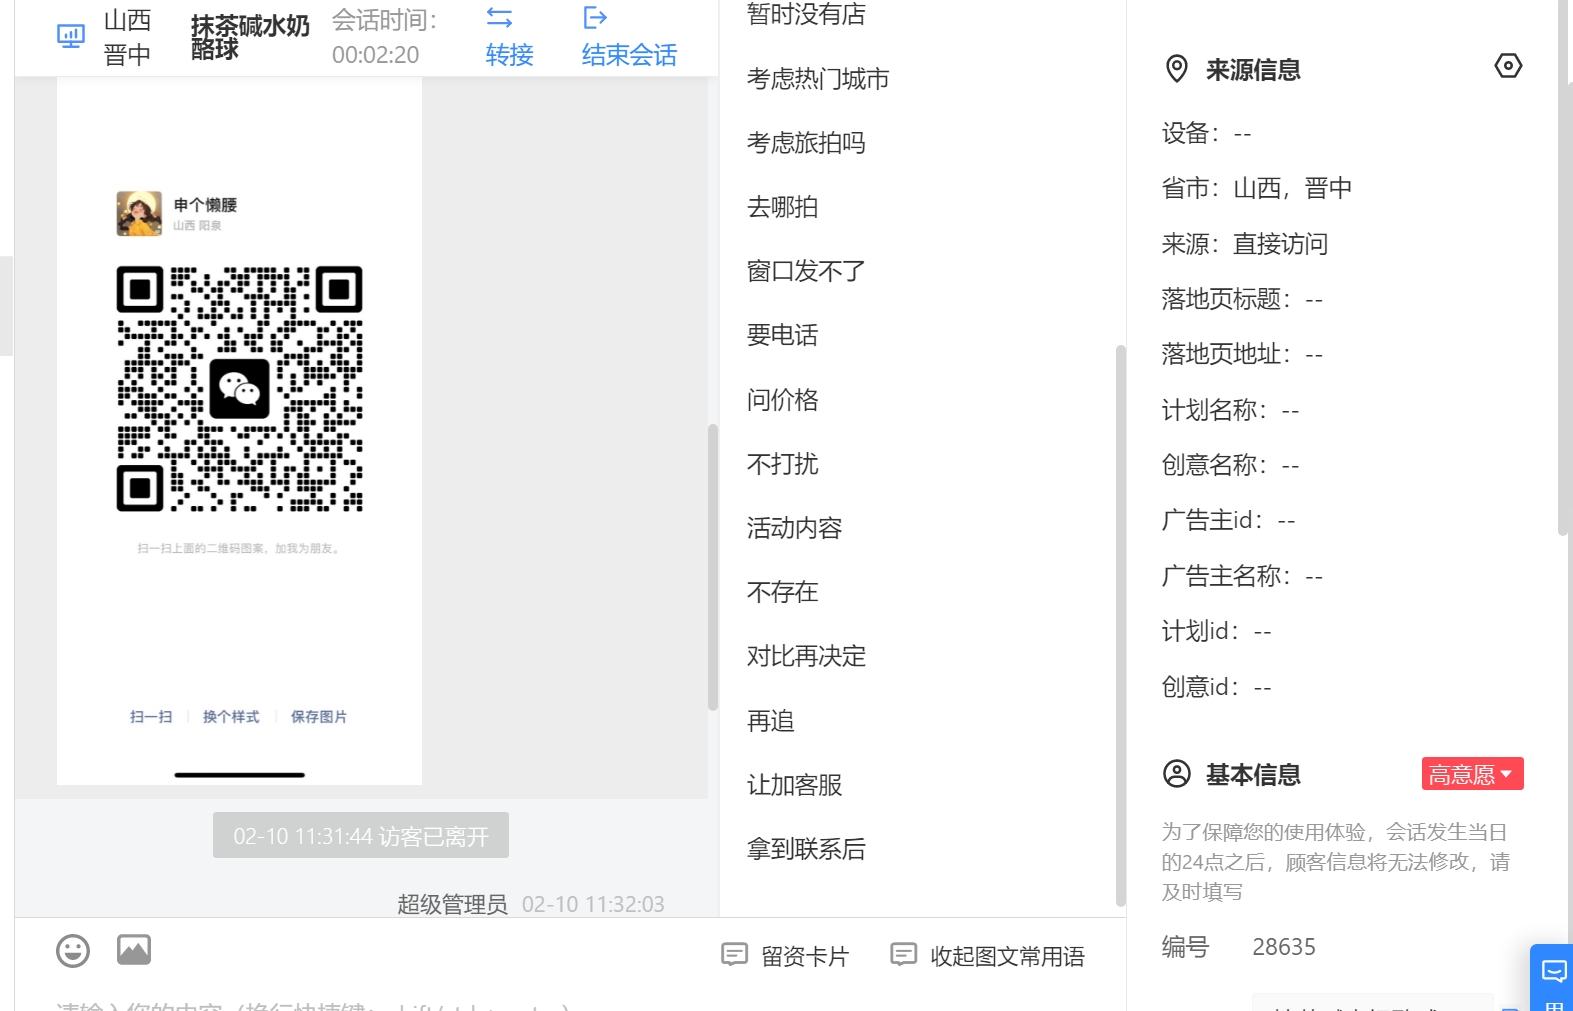Viewport: 1573px width, 1011px height.
Task: Click the 落地页标题 info row
Action: [x=1242, y=299]
